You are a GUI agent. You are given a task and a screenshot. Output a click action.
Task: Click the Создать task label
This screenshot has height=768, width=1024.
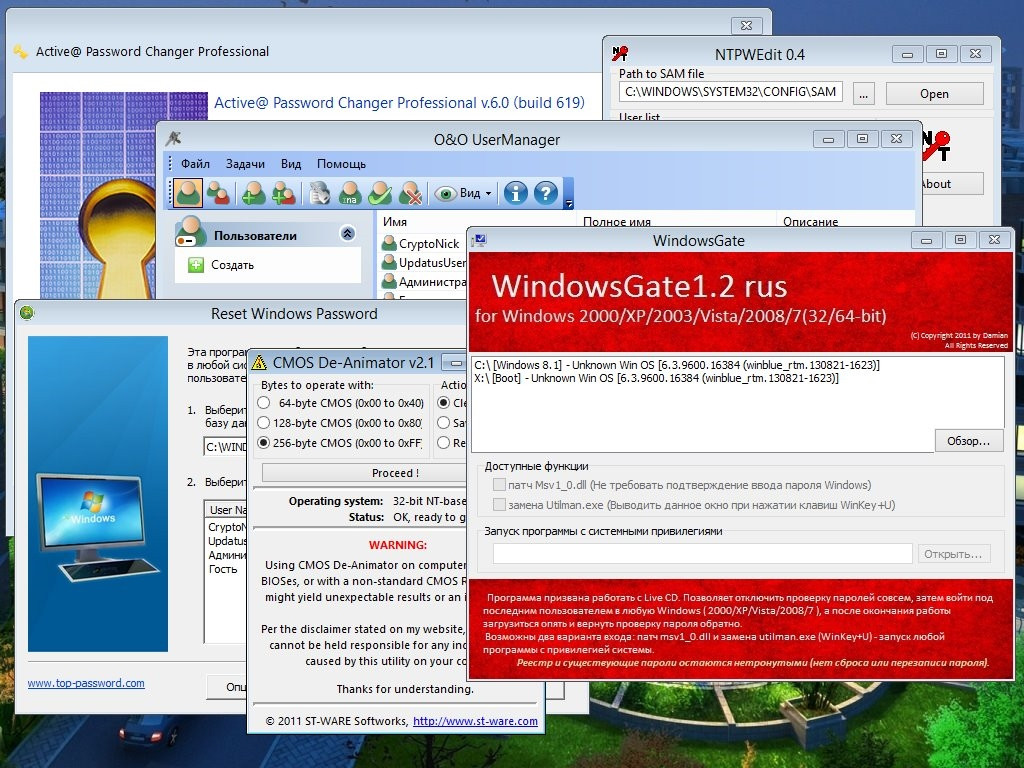(x=232, y=264)
